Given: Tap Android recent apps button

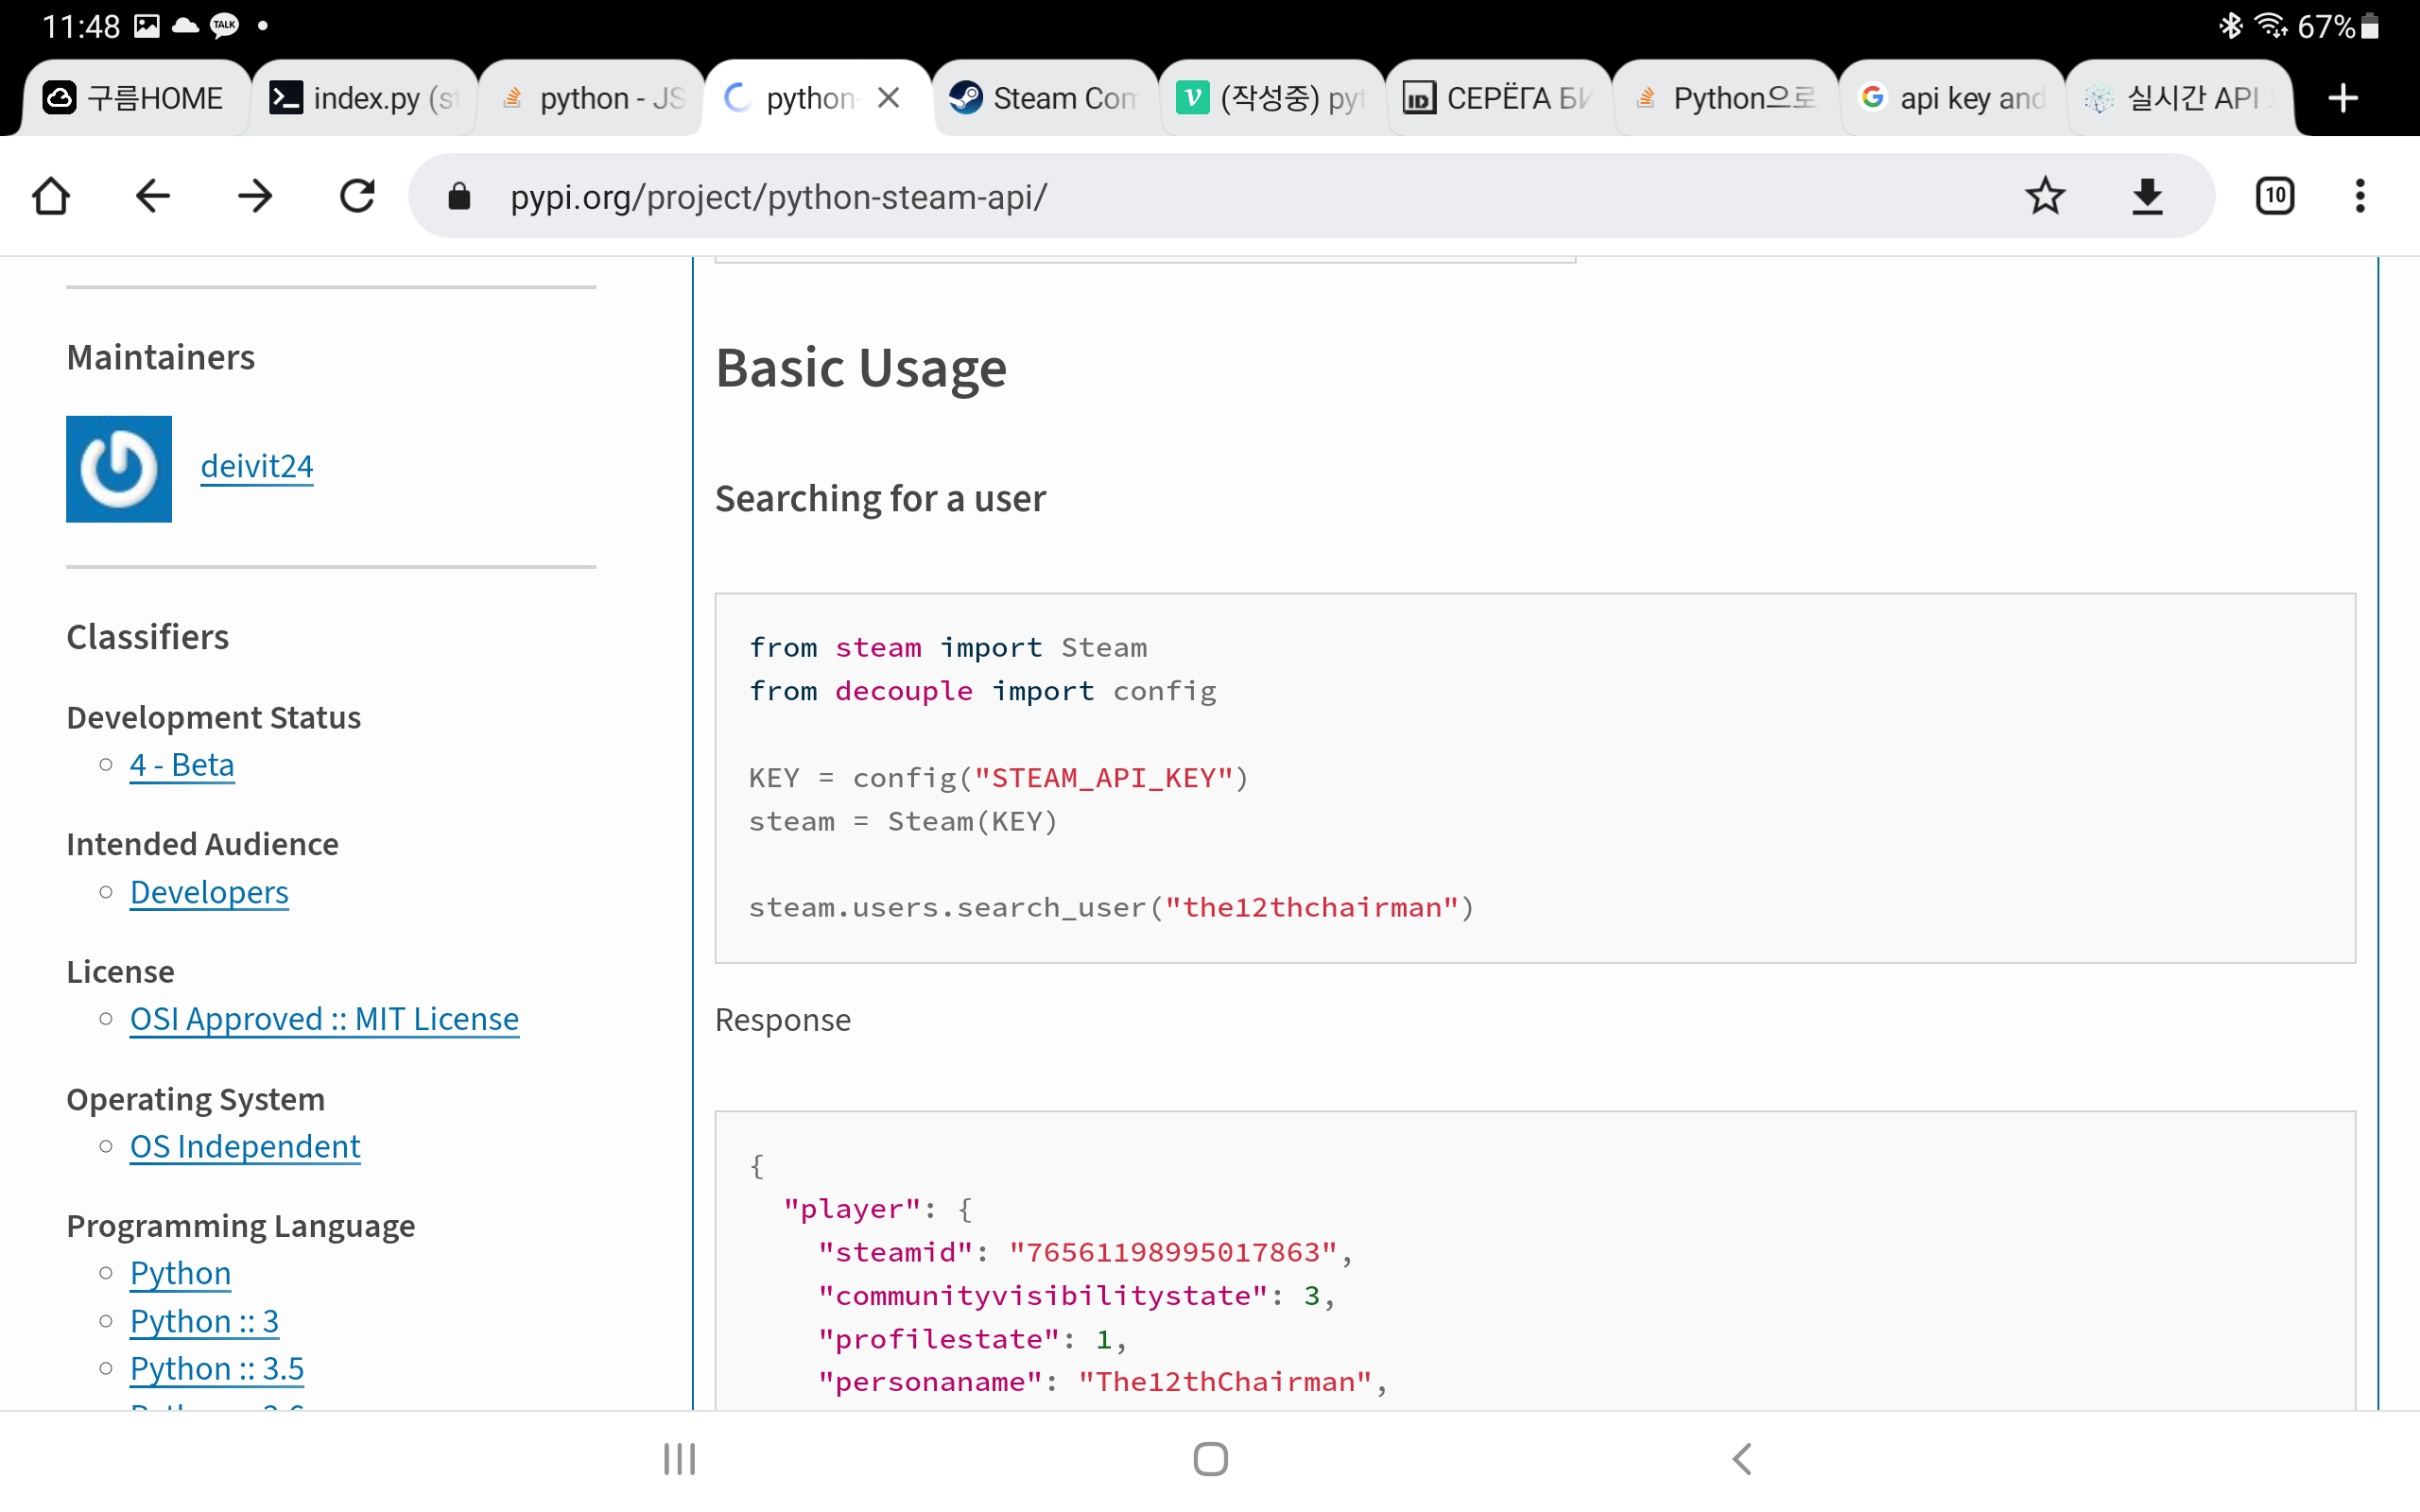Looking at the screenshot, I should pos(680,1459).
